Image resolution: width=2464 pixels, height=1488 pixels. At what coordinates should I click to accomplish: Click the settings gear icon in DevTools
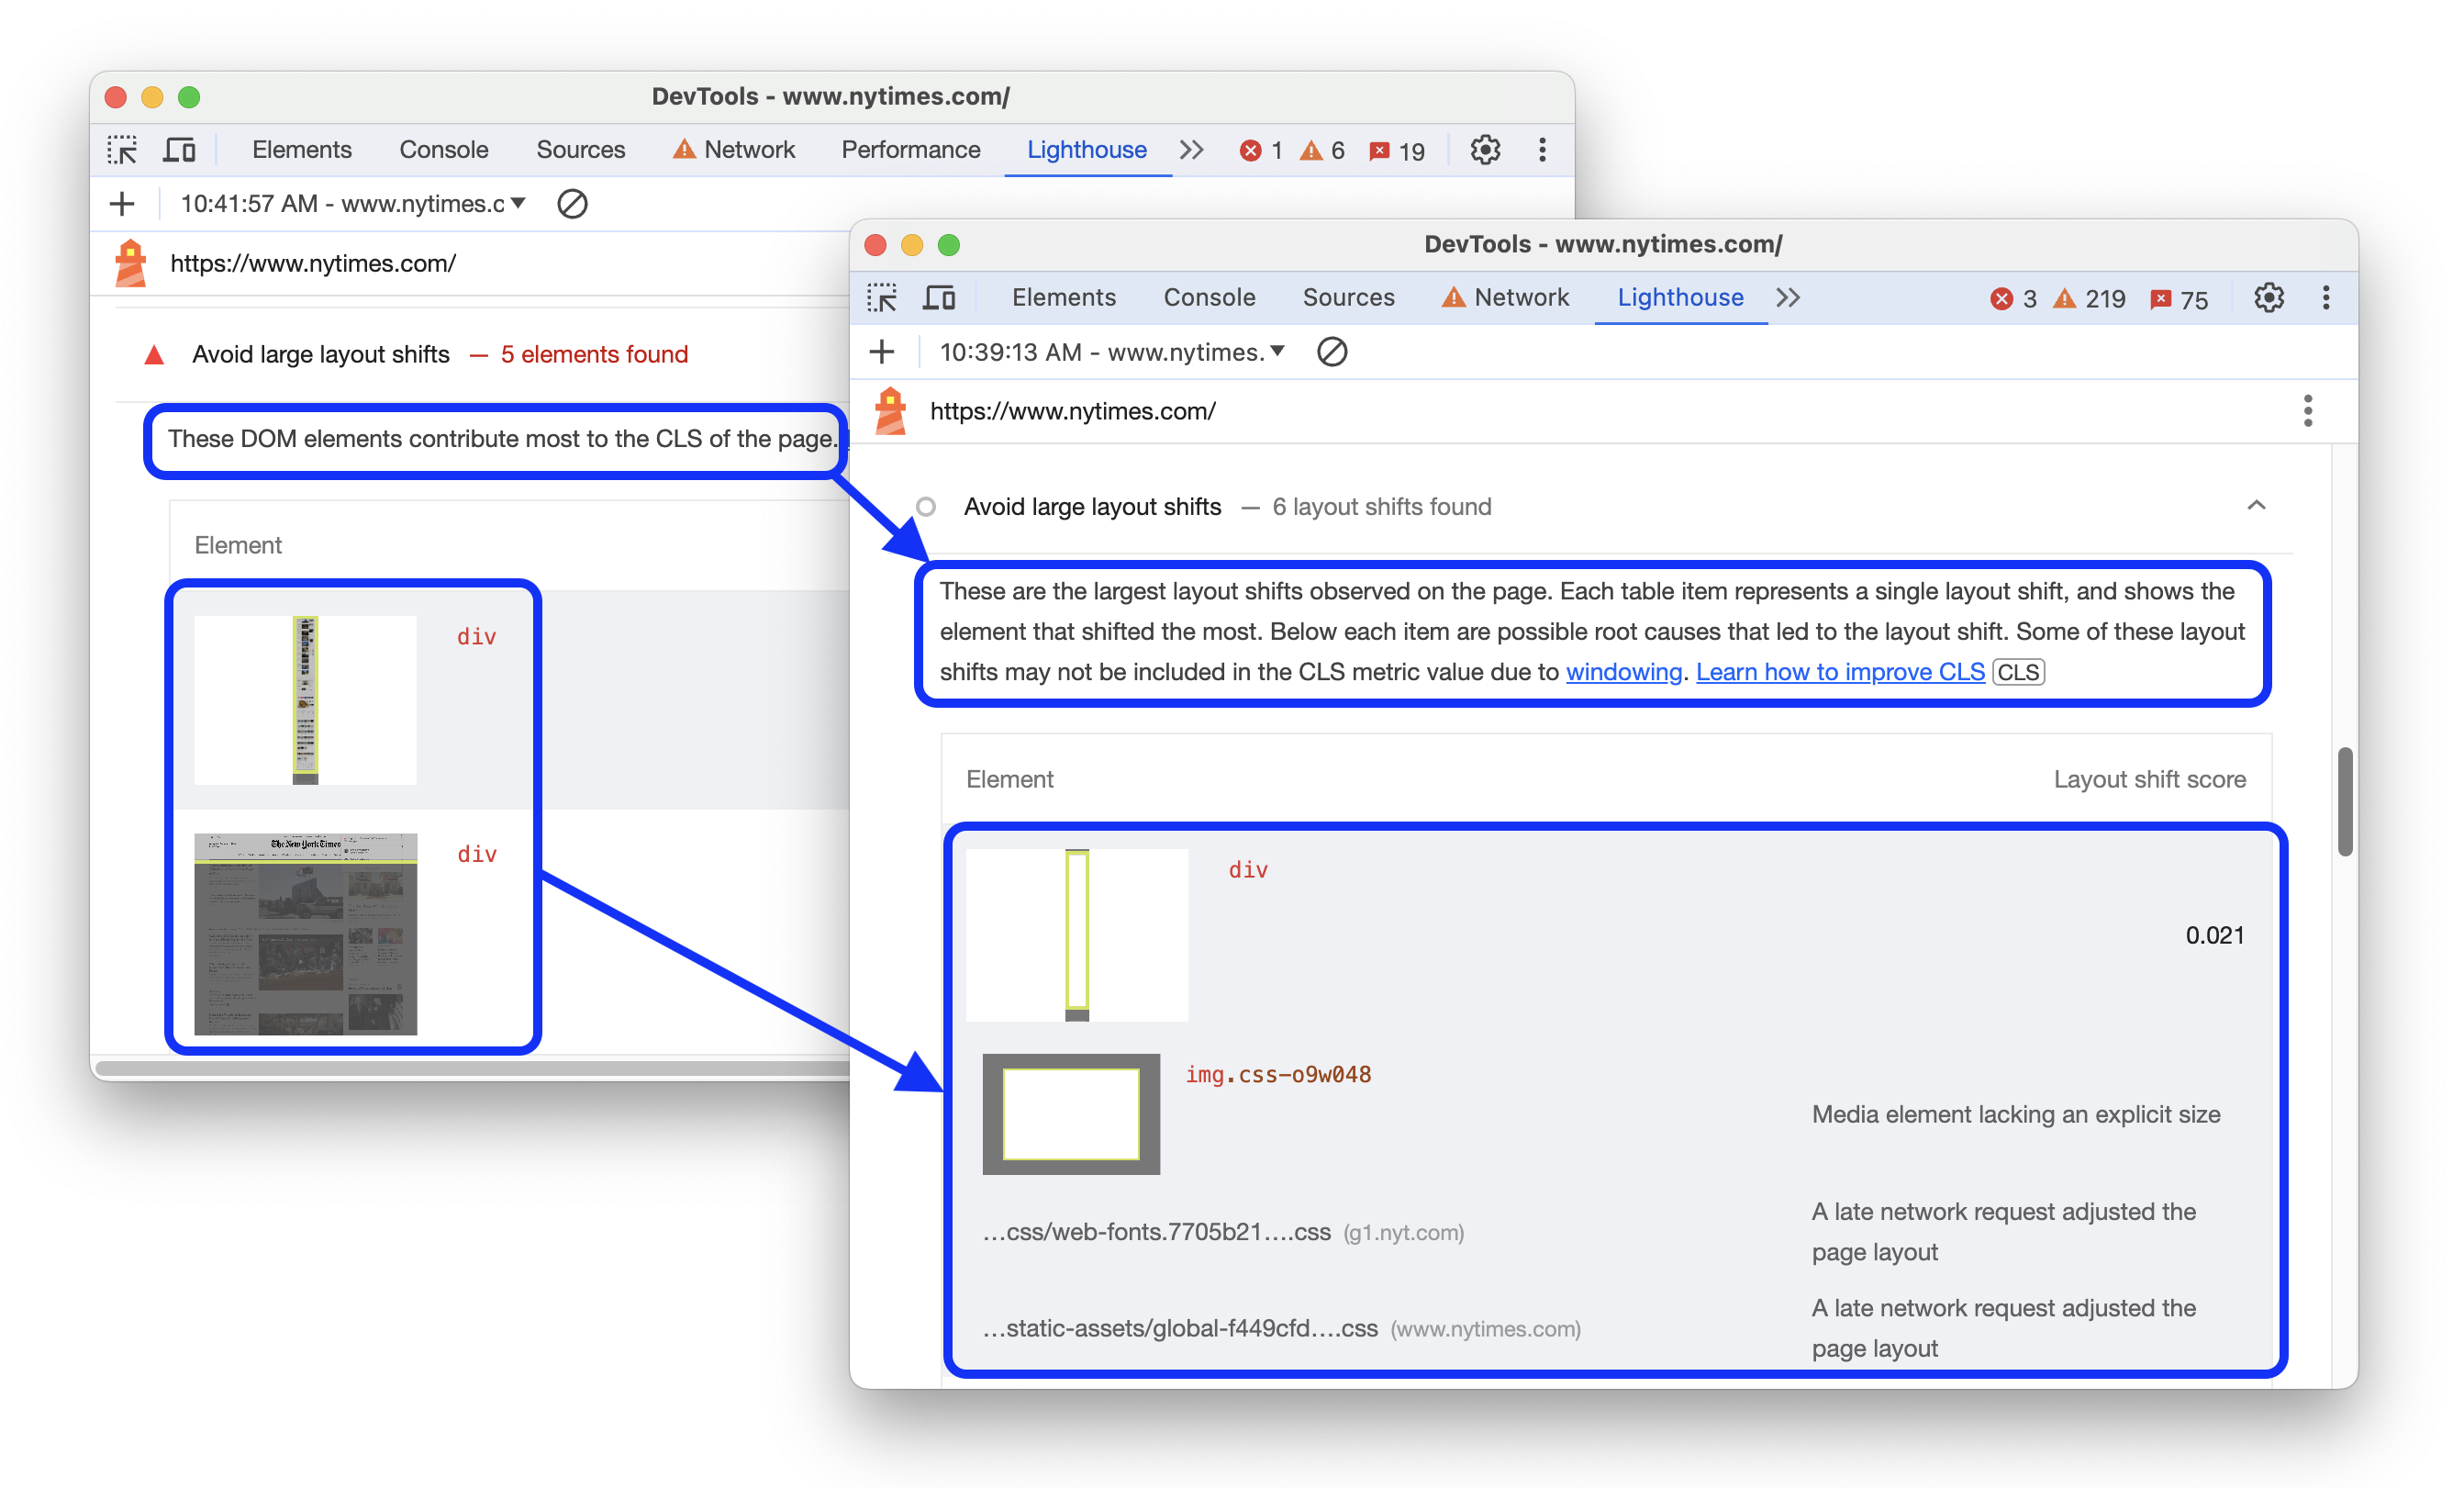click(2265, 296)
